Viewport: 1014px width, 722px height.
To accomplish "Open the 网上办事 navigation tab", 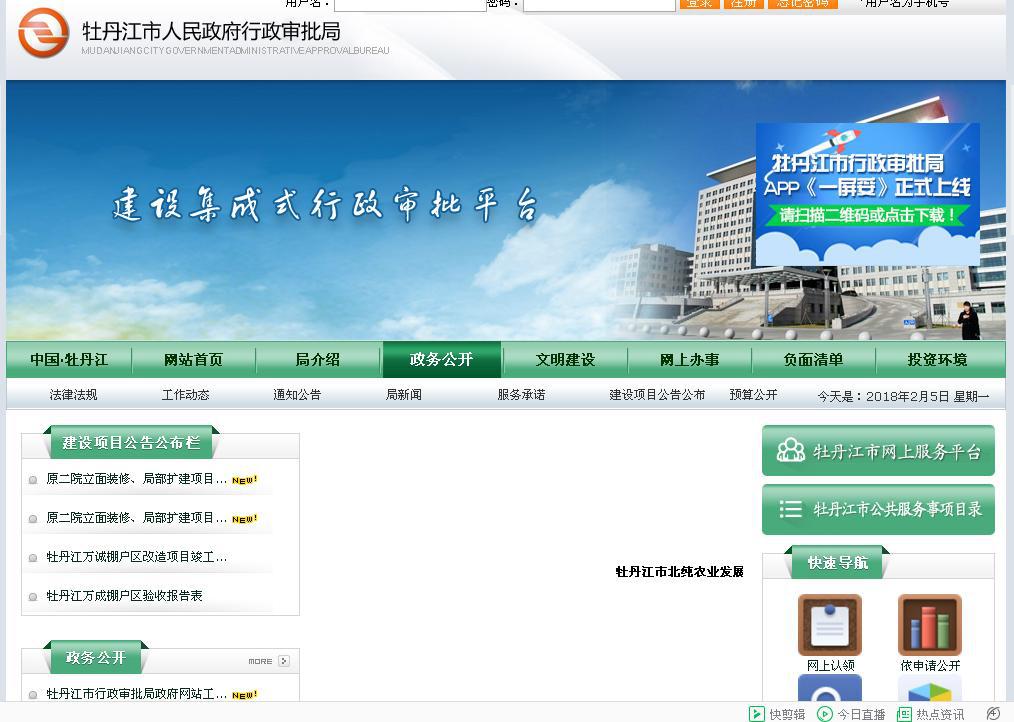I will click(689, 360).
